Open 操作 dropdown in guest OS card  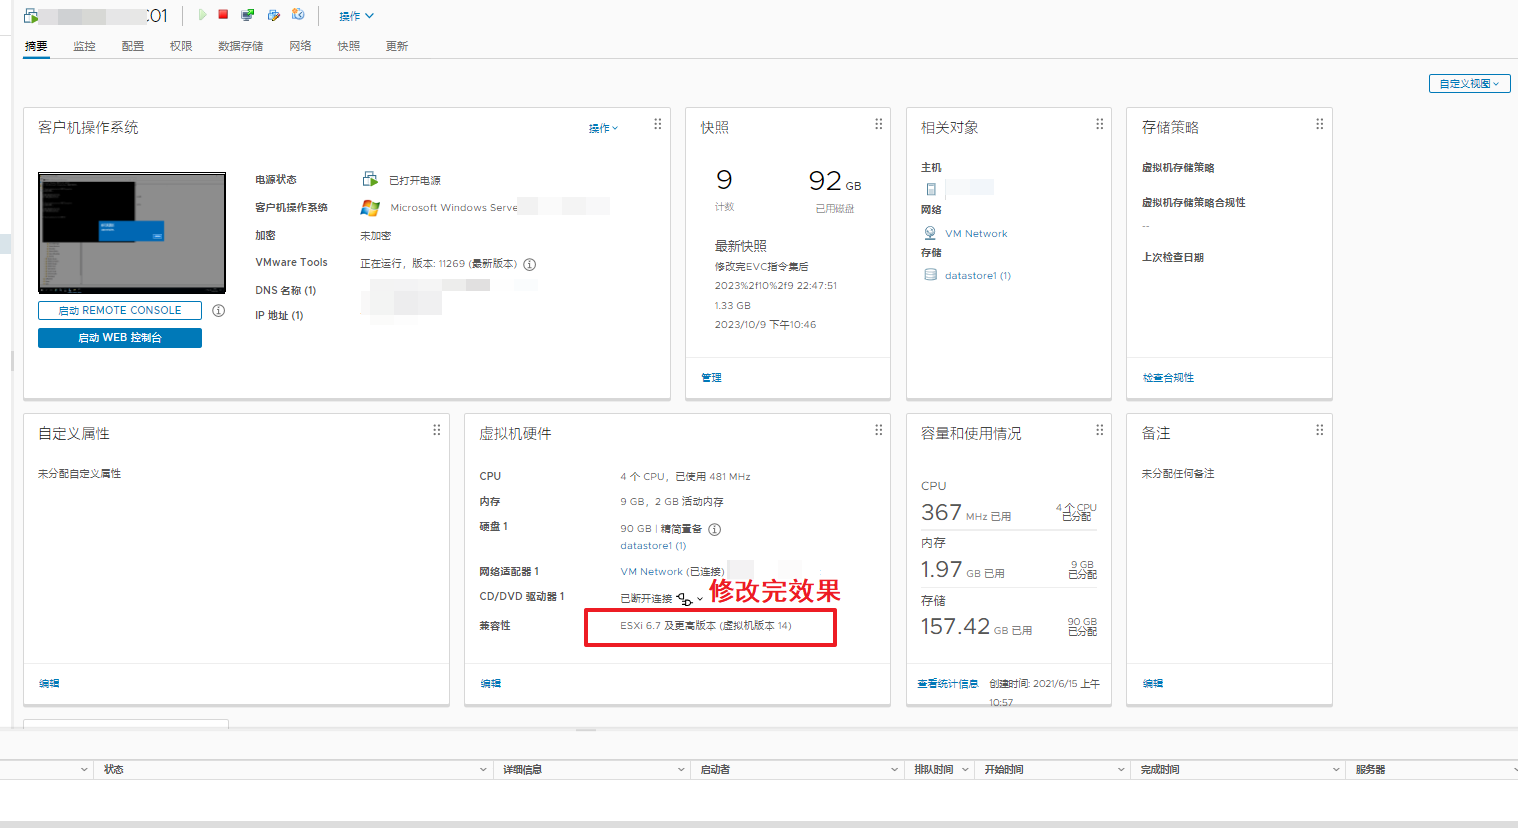tap(603, 128)
